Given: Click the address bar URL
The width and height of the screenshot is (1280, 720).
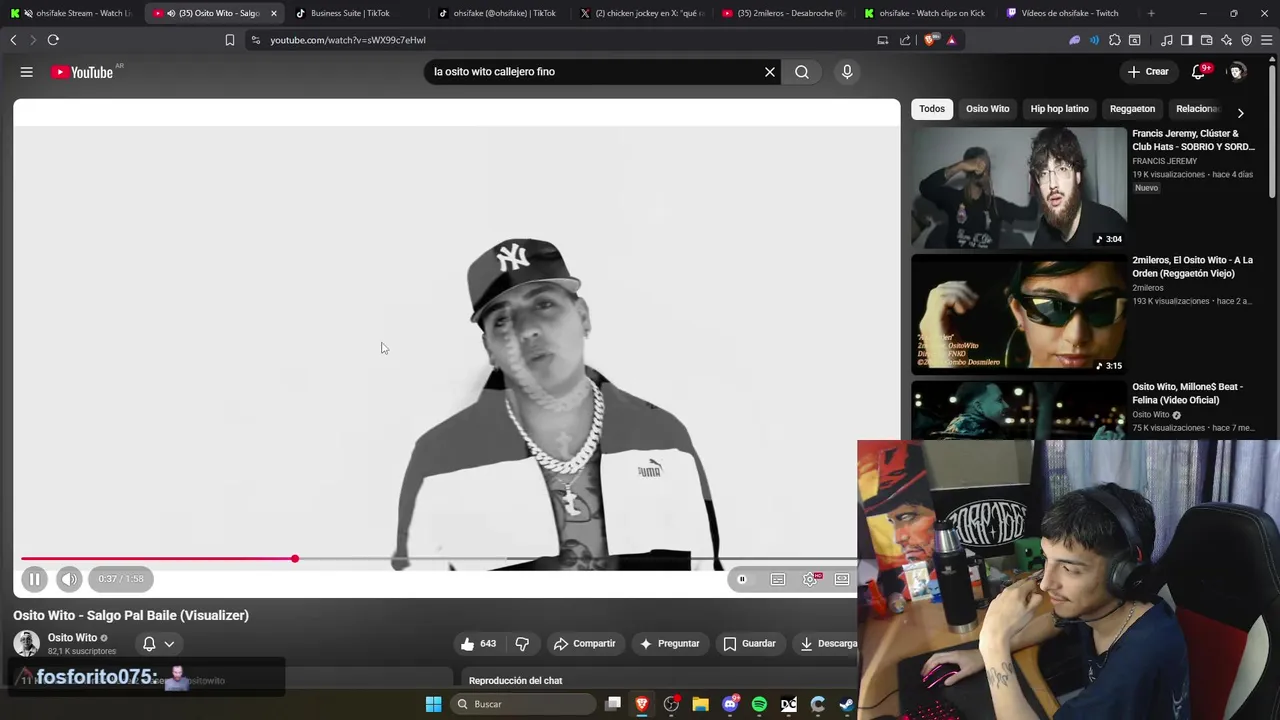Looking at the screenshot, I should pos(348,40).
